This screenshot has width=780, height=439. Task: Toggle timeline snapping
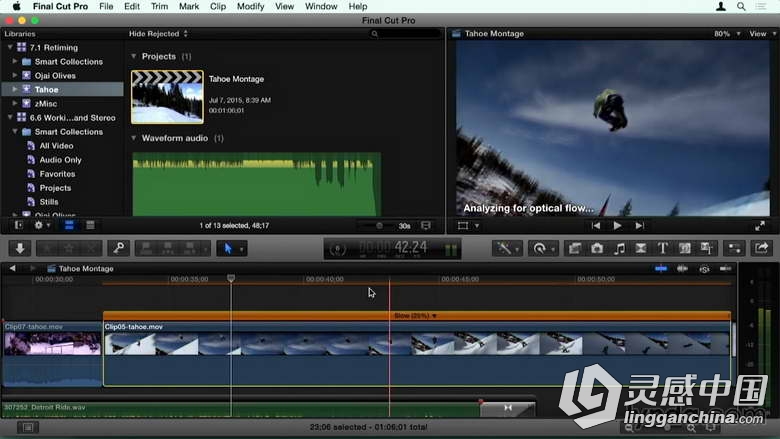725,268
